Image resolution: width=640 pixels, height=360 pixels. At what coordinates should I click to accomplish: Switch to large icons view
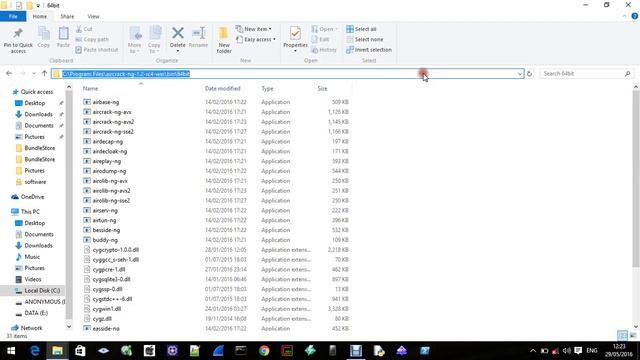(633, 336)
